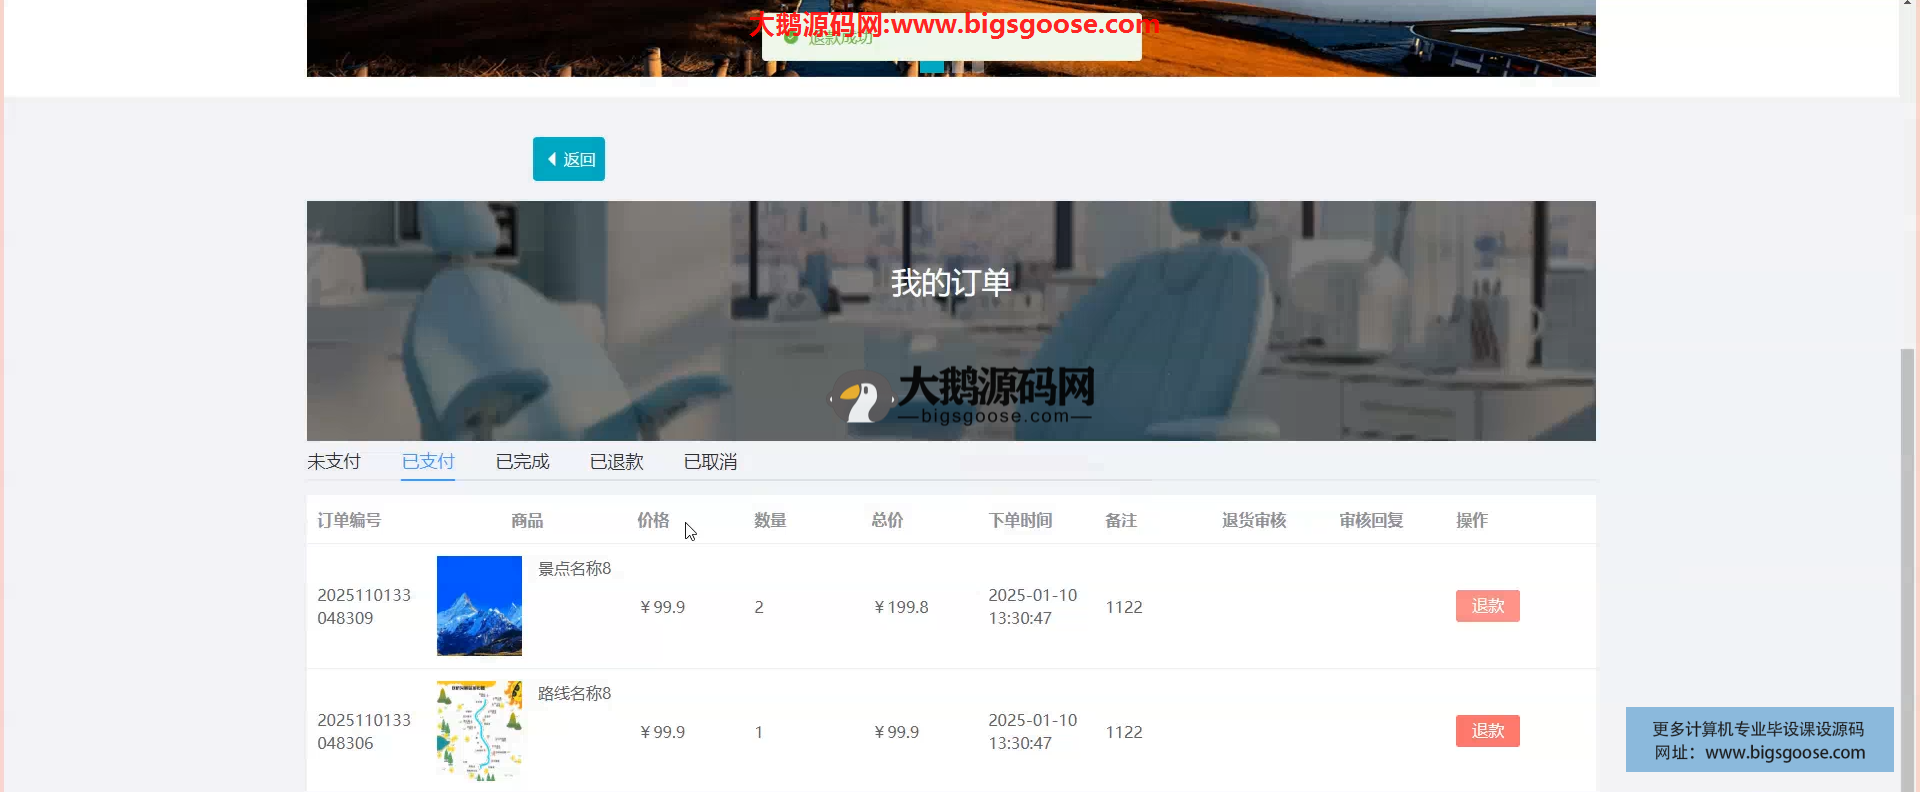Switch to the 未支付 tab
Viewport: 1920px width, 792px height.
333,462
